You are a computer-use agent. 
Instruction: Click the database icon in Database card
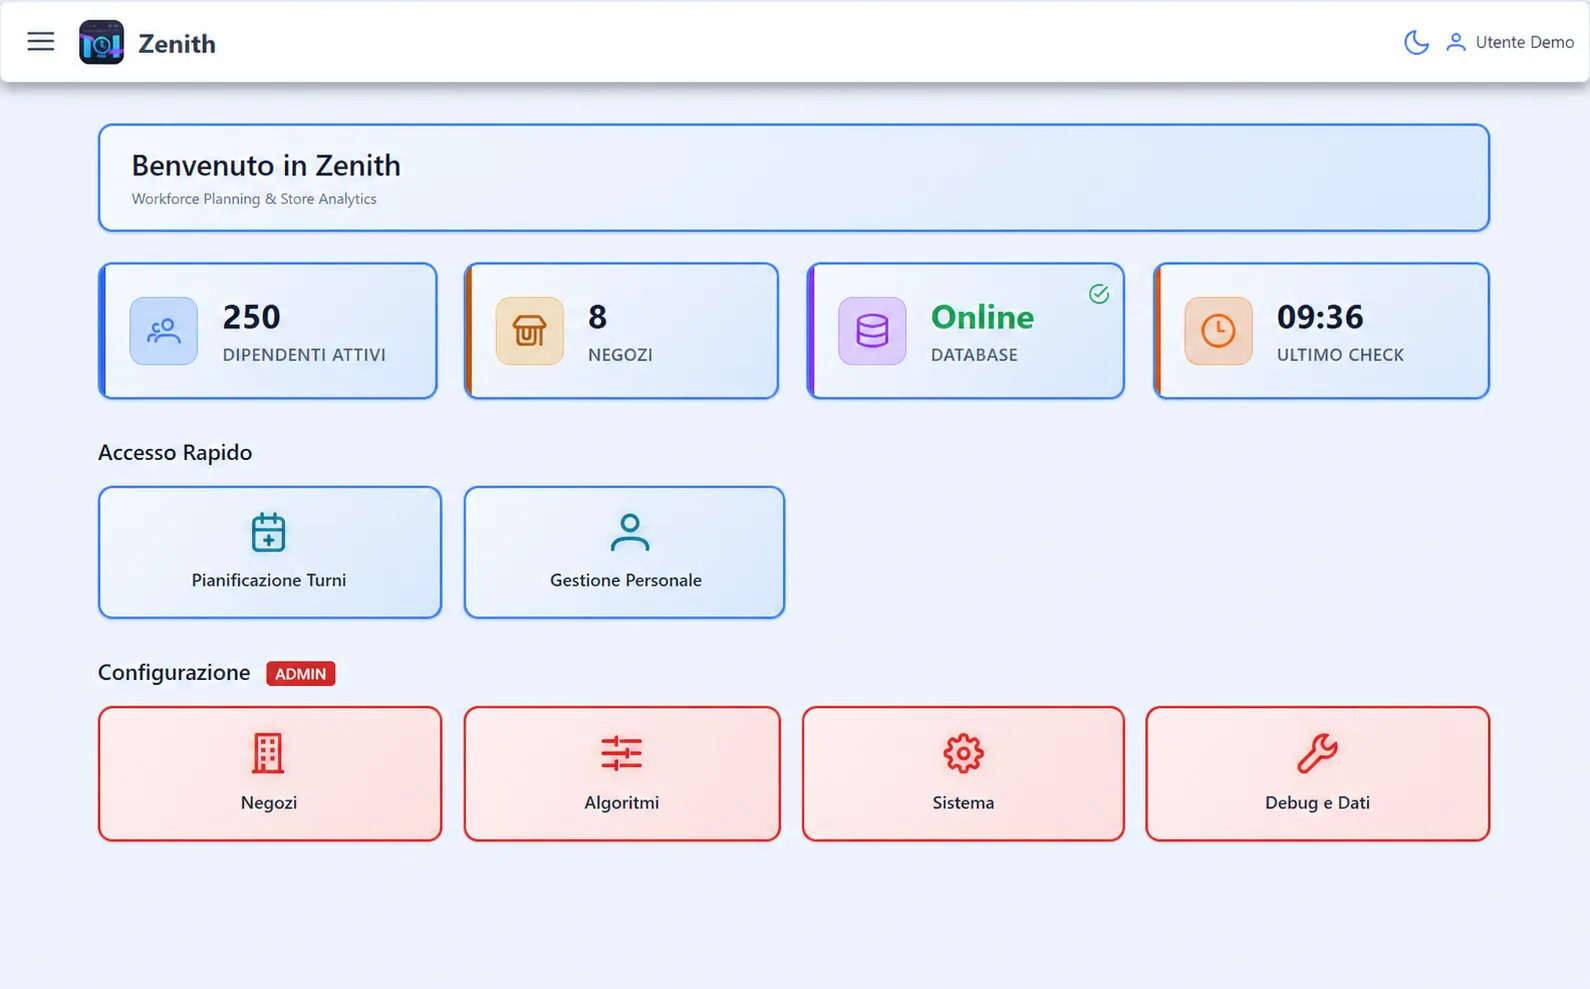pyautogui.click(x=872, y=331)
